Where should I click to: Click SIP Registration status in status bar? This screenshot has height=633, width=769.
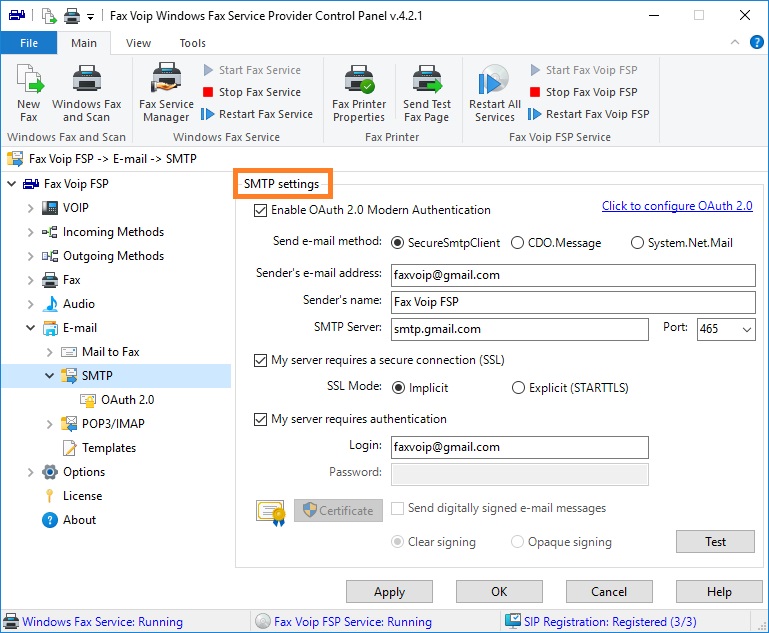601,622
